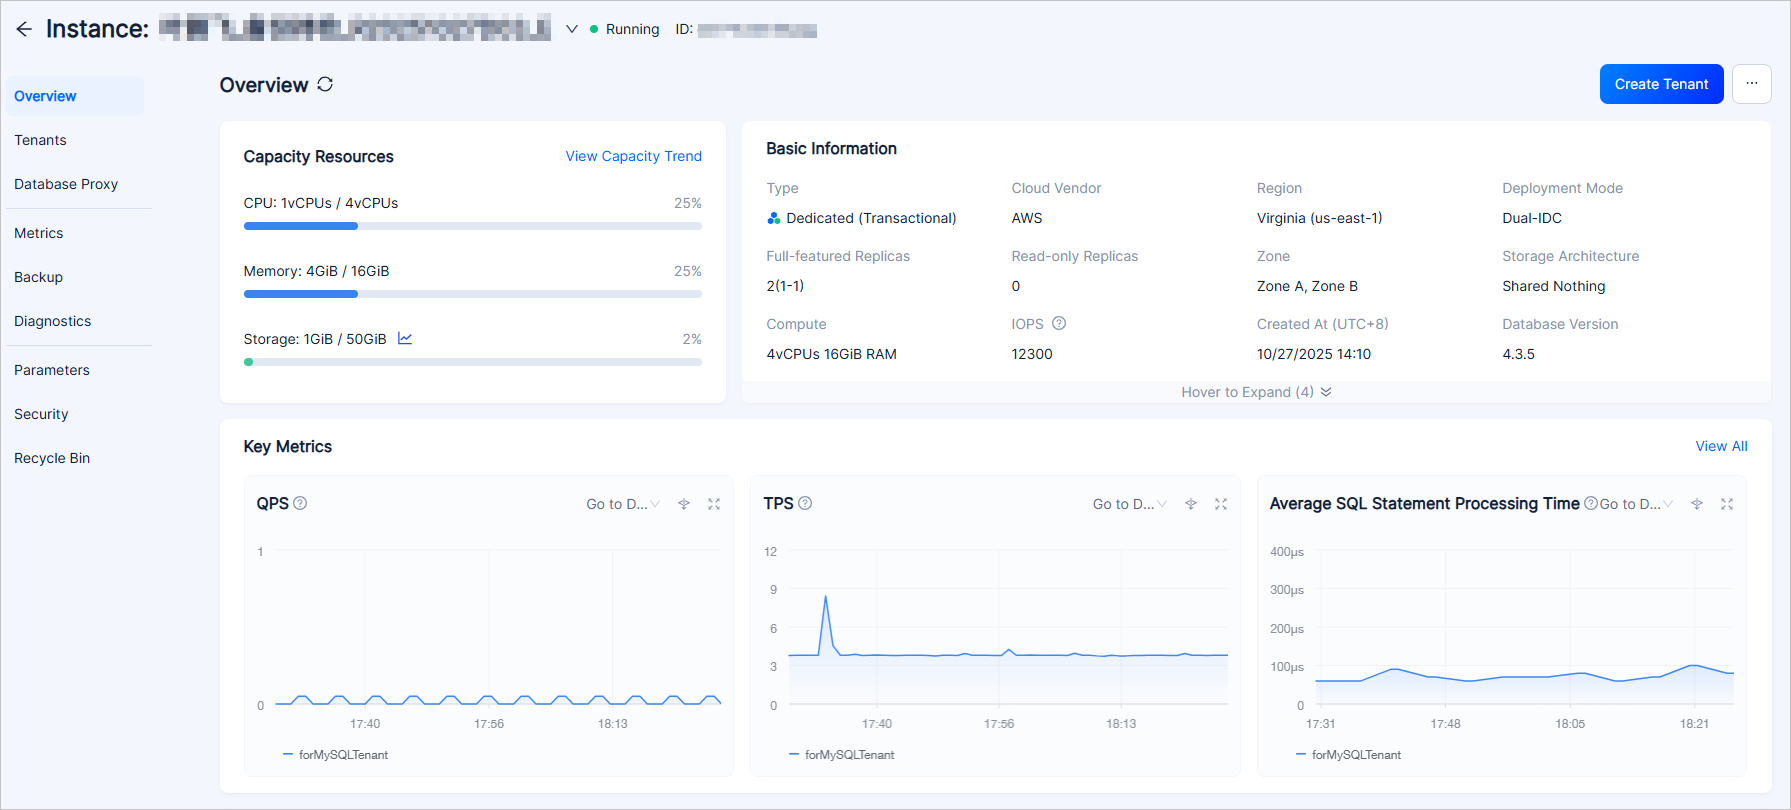The width and height of the screenshot is (1791, 810).
Task: Expand the QPS chart to fullscreen
Action: pos(714,504)
